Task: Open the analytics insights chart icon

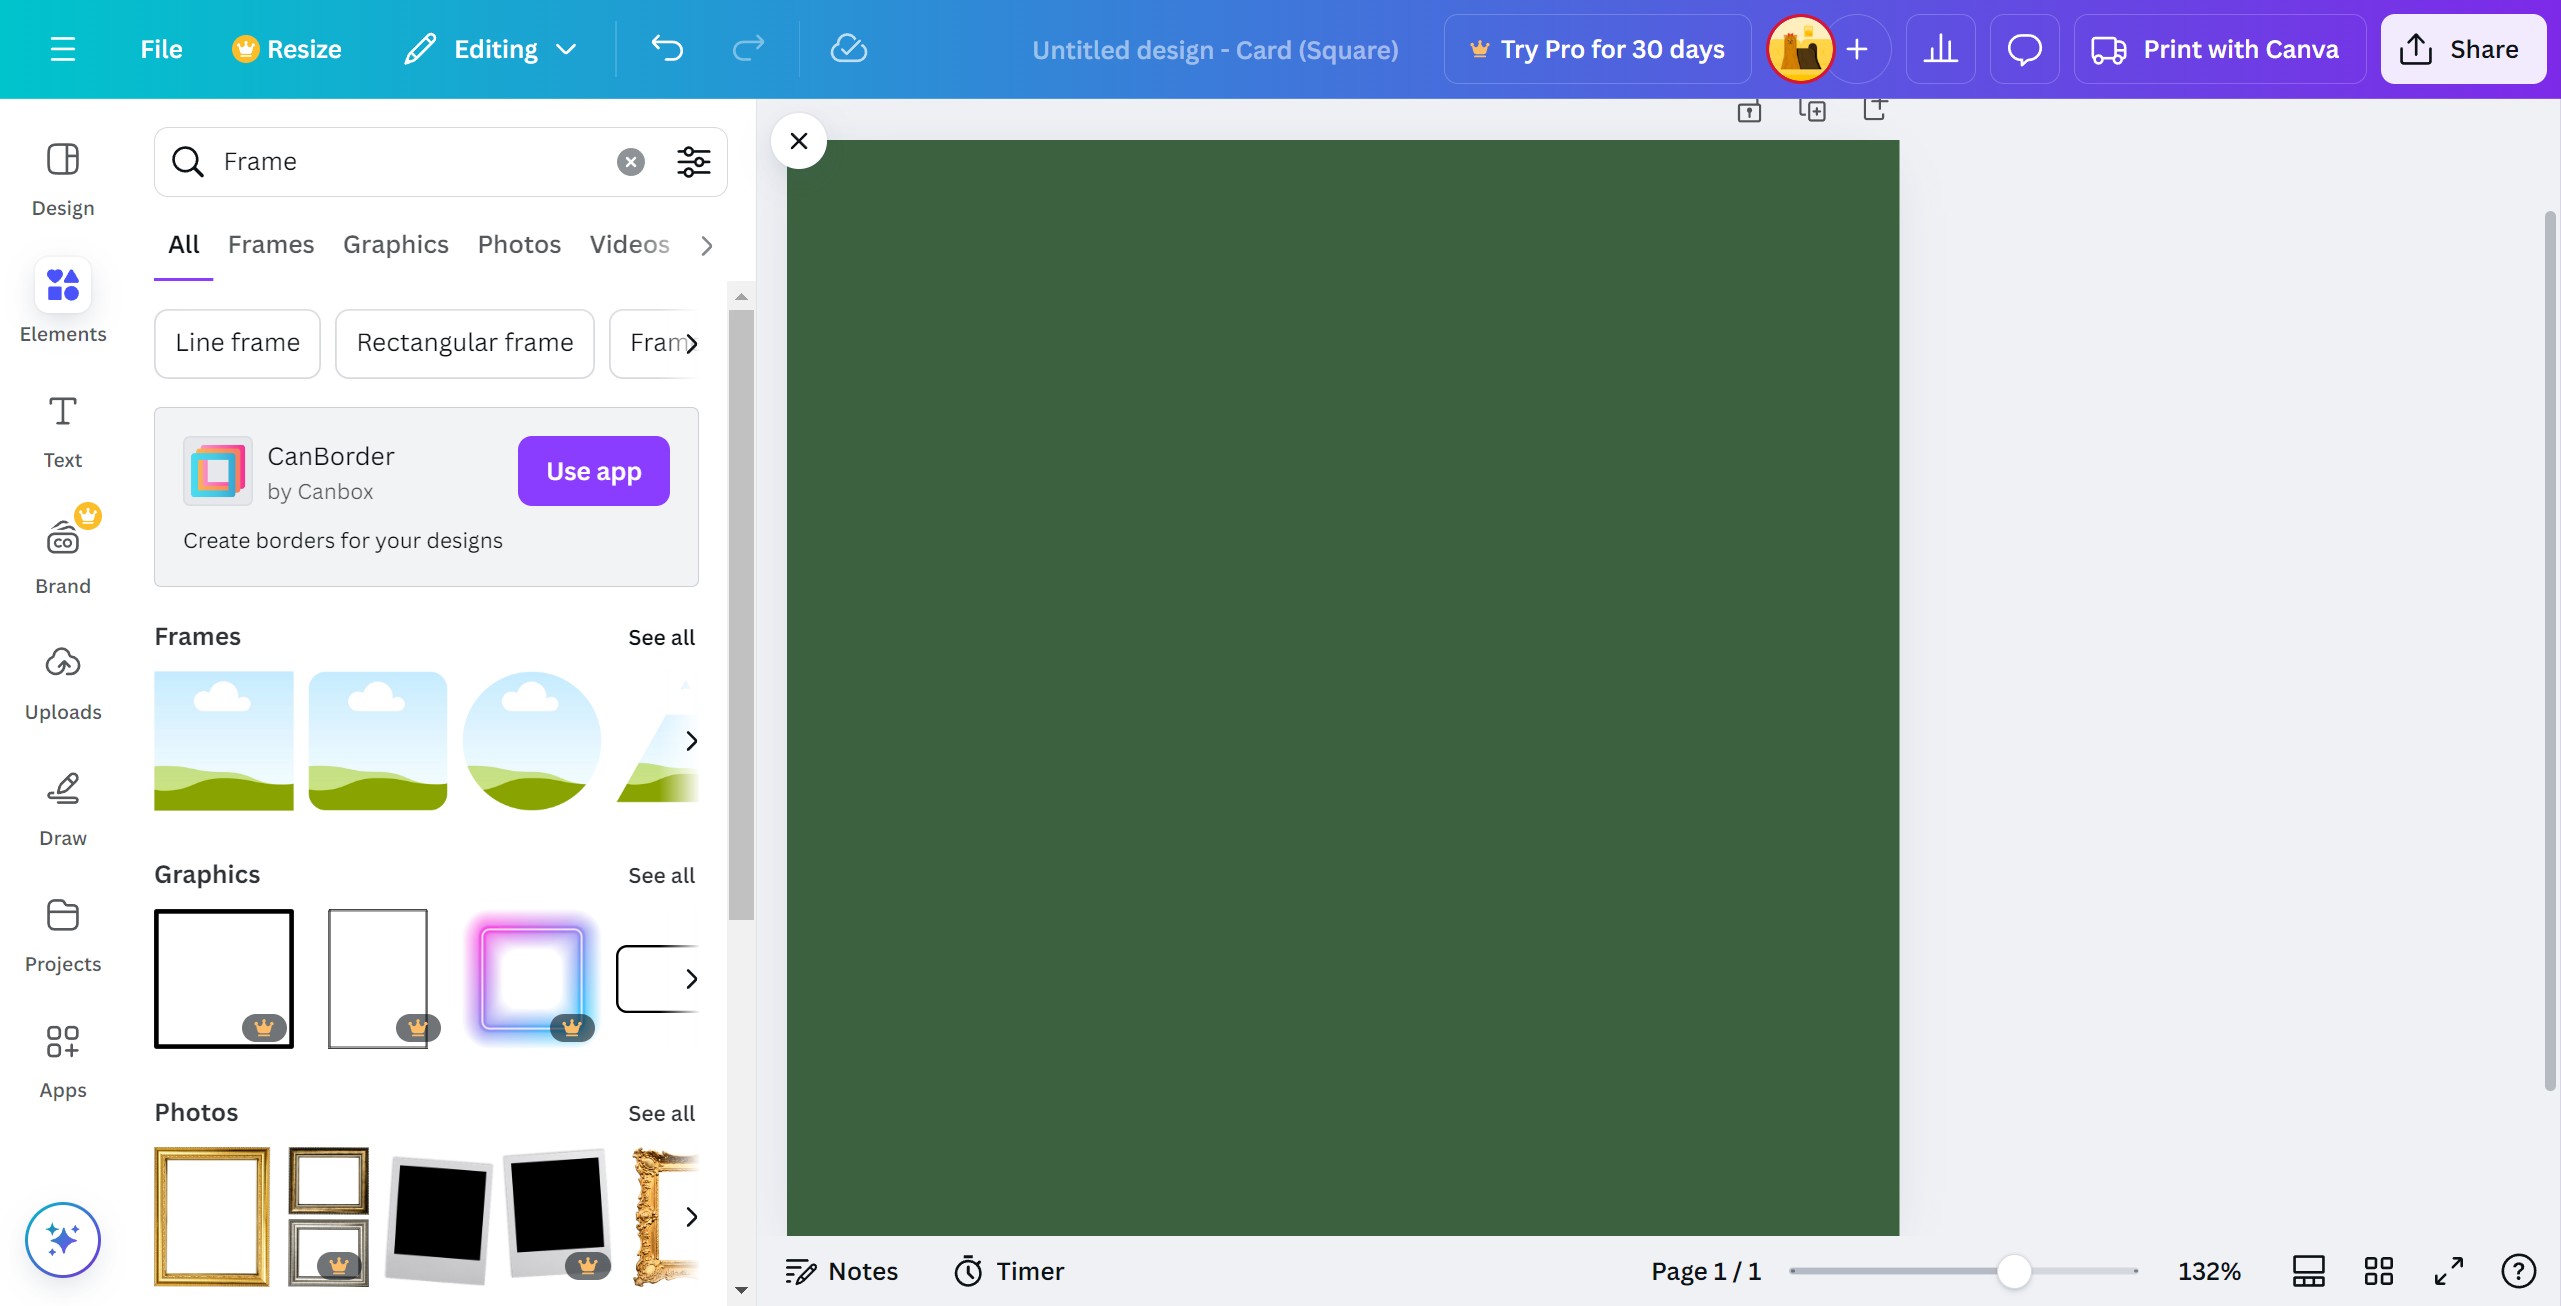Action: tap(1940, 49)
